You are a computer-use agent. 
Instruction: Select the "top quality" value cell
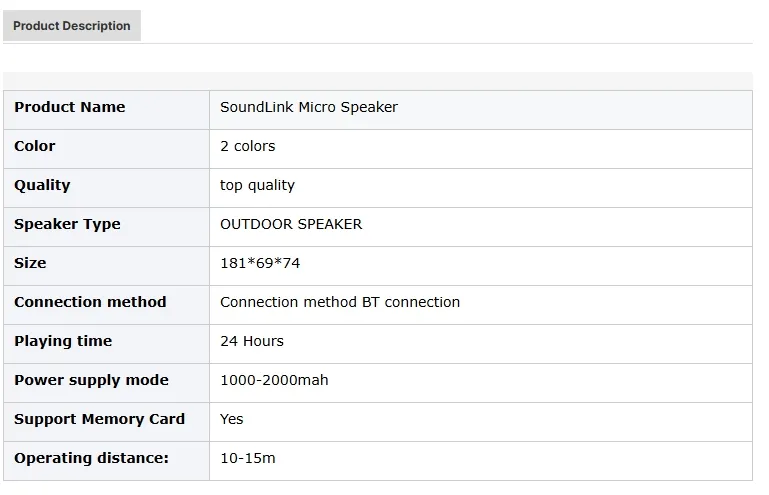point(258,185)
